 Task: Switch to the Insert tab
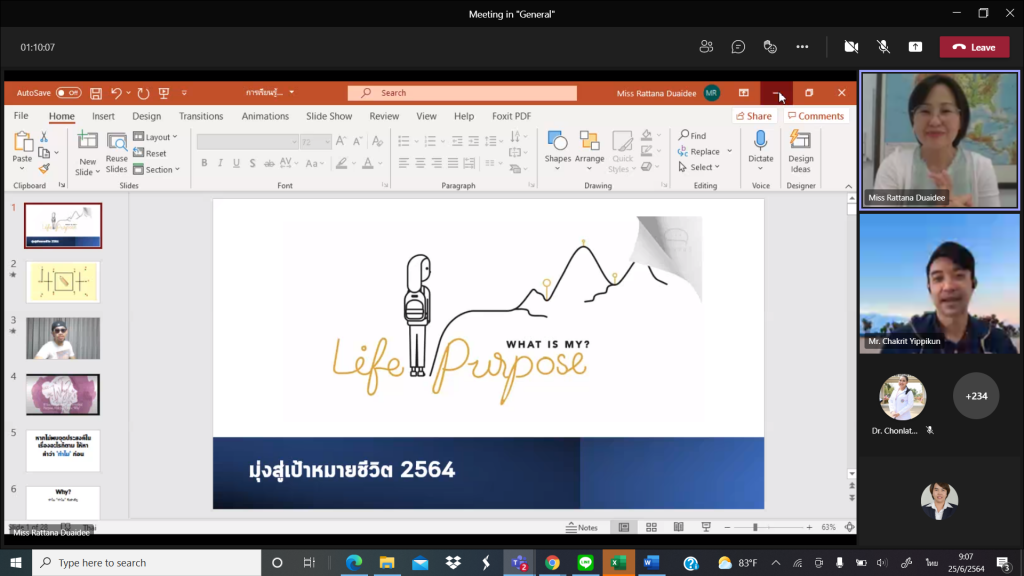tap(103, 116)
